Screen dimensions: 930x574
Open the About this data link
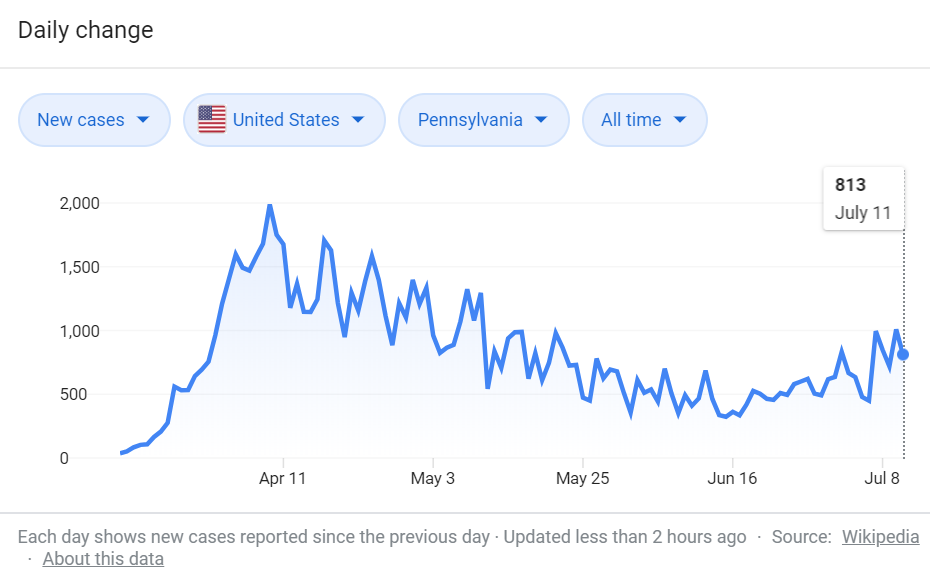pos(103,559)
